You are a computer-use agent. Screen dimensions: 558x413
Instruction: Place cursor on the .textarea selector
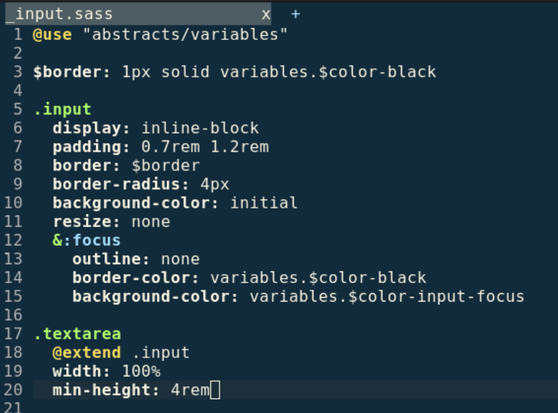[x=78, y=334]
